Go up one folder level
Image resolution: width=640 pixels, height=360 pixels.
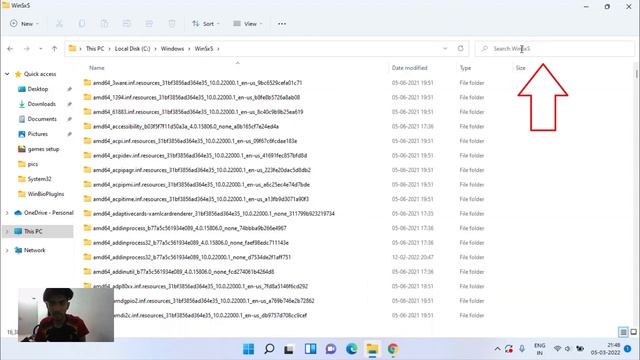coord(54,49)
